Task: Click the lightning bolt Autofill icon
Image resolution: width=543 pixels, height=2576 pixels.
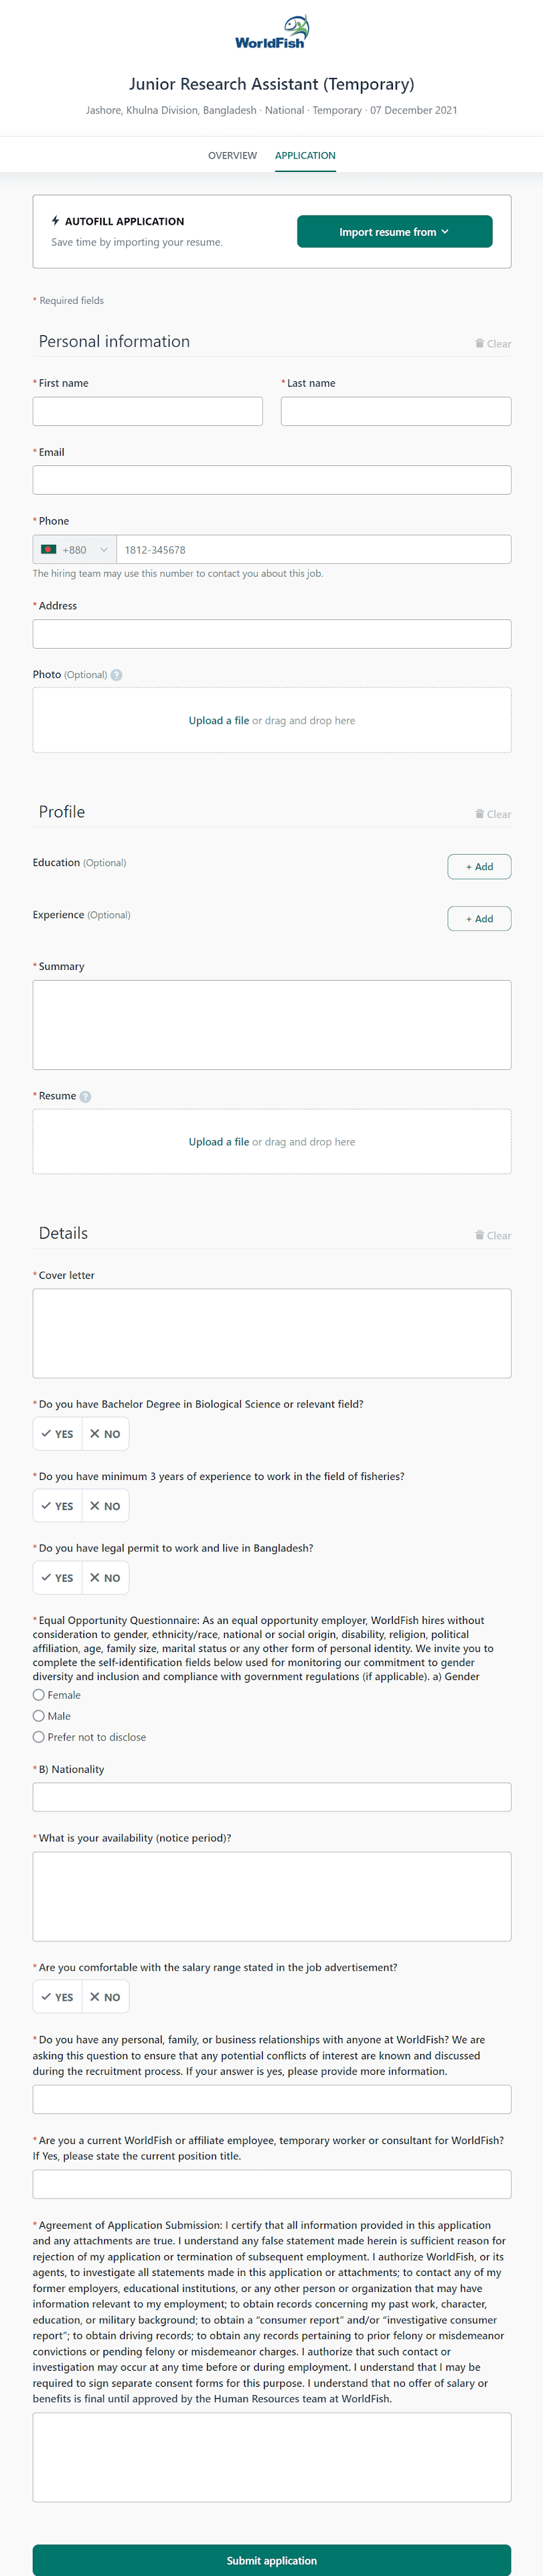Action: tap(55, 221)
